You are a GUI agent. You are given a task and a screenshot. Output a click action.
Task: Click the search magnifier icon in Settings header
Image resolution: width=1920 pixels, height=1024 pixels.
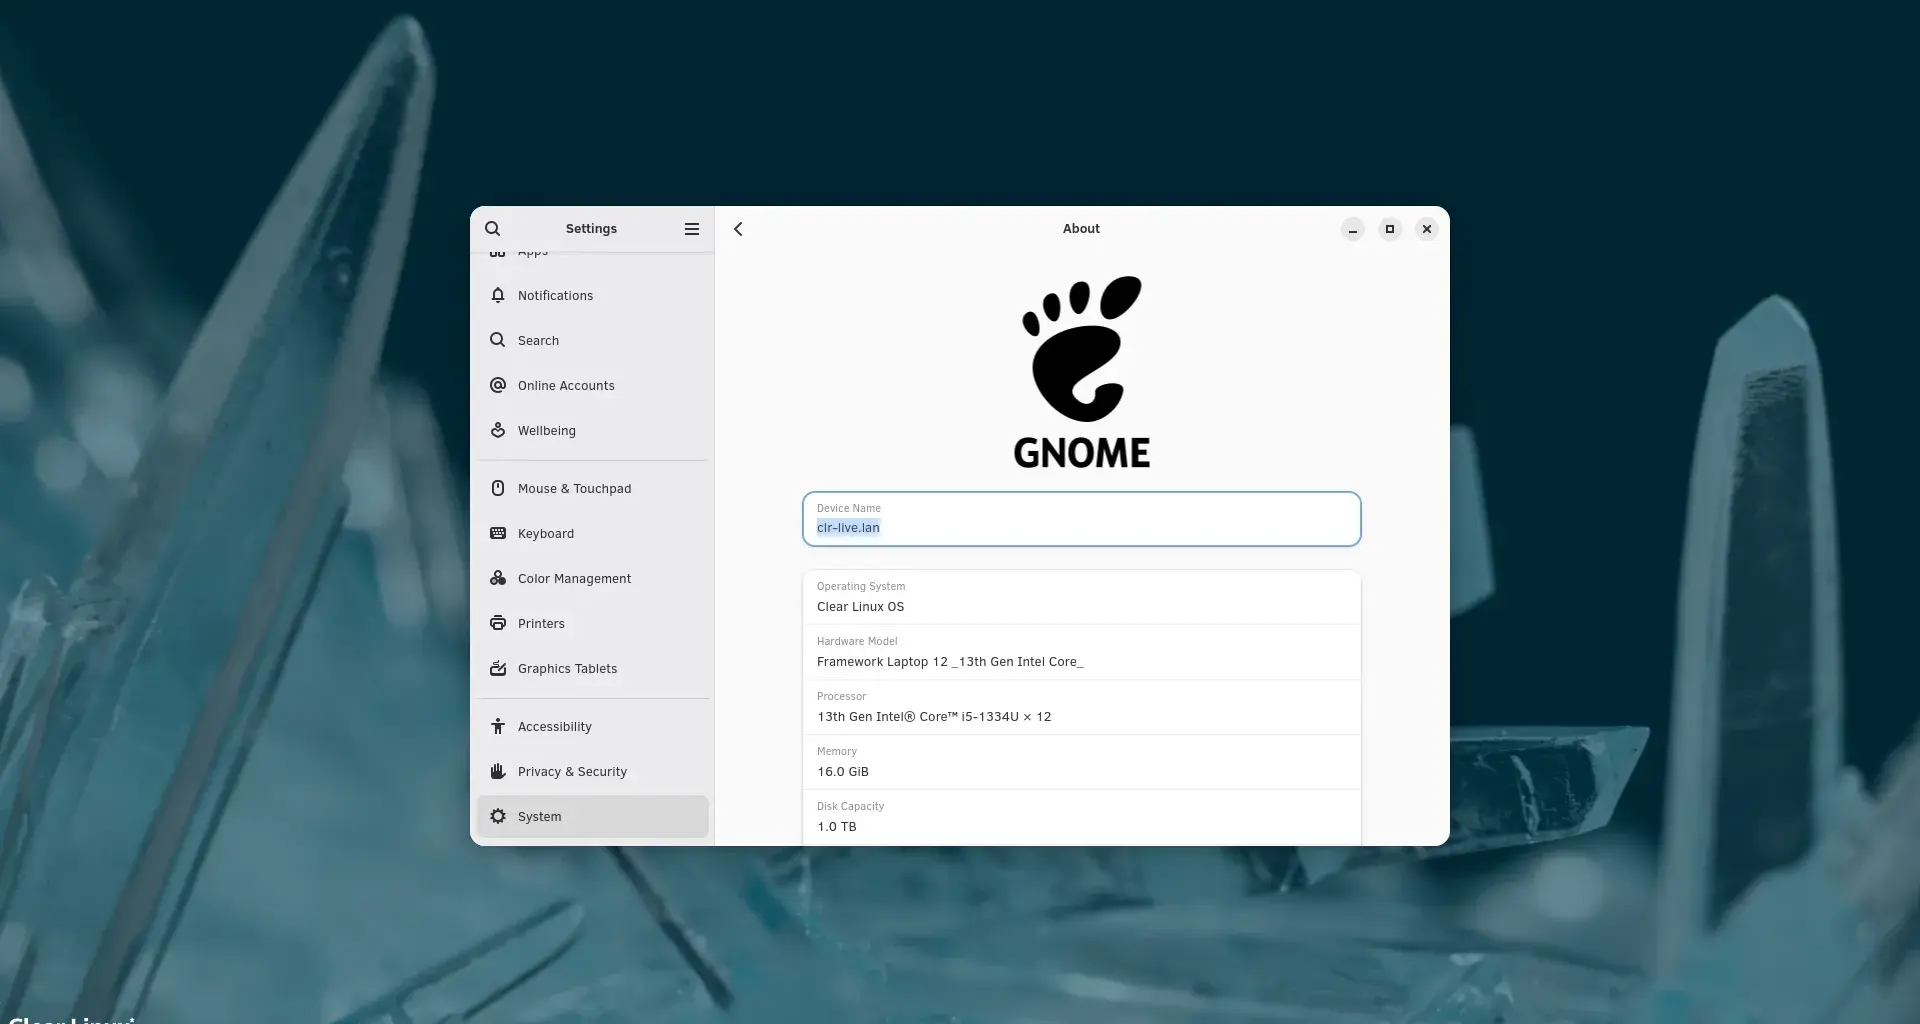[x=492, y=229]
